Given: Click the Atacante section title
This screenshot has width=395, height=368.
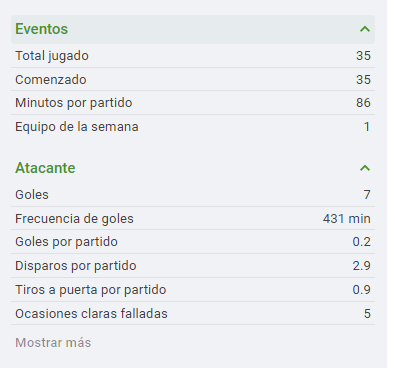Looking at the screenshot, I should pos(45,168).
